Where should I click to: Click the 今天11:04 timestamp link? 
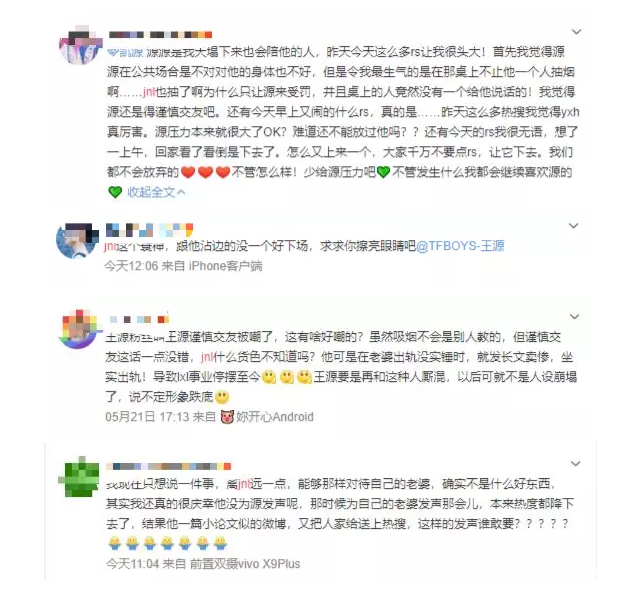[133, 564]
